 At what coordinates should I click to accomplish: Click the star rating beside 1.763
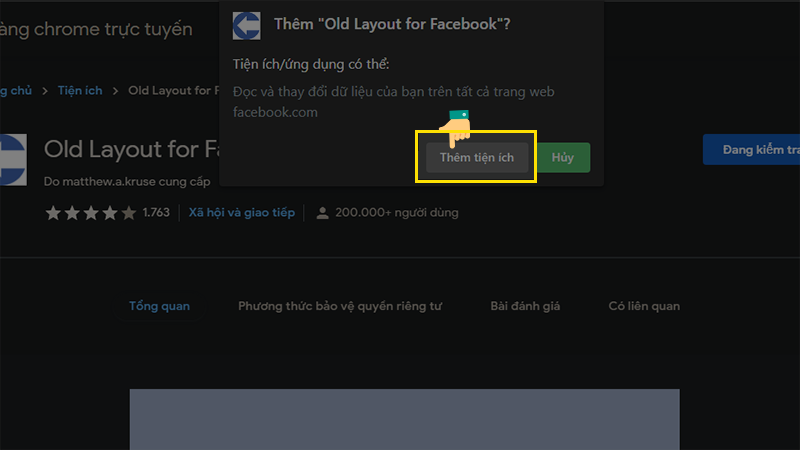tap(91, 213)
